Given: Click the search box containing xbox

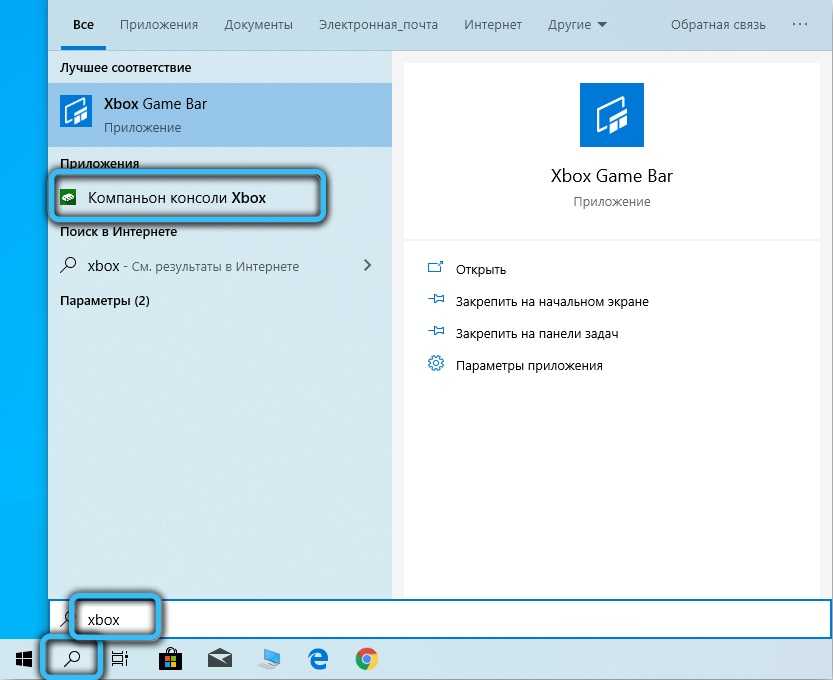Looking at the screenshot, I should [x=440, y=619].
